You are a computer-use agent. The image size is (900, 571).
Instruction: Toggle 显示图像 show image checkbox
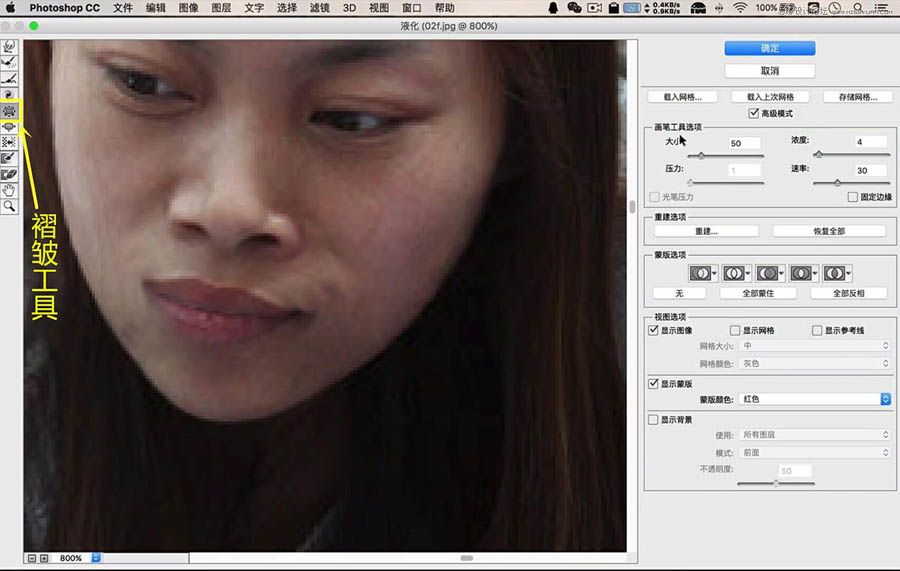[x=653, y=330]
